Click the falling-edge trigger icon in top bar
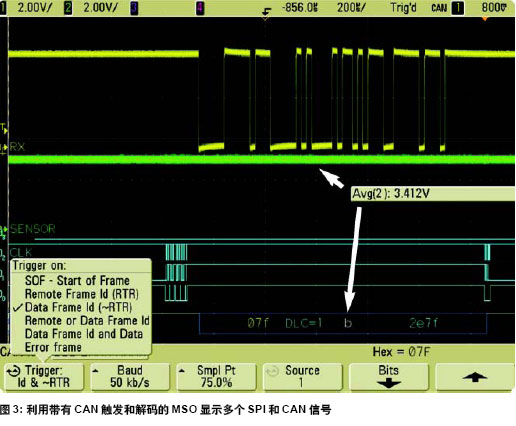This screenshot has height=426, width=516. 266,12
